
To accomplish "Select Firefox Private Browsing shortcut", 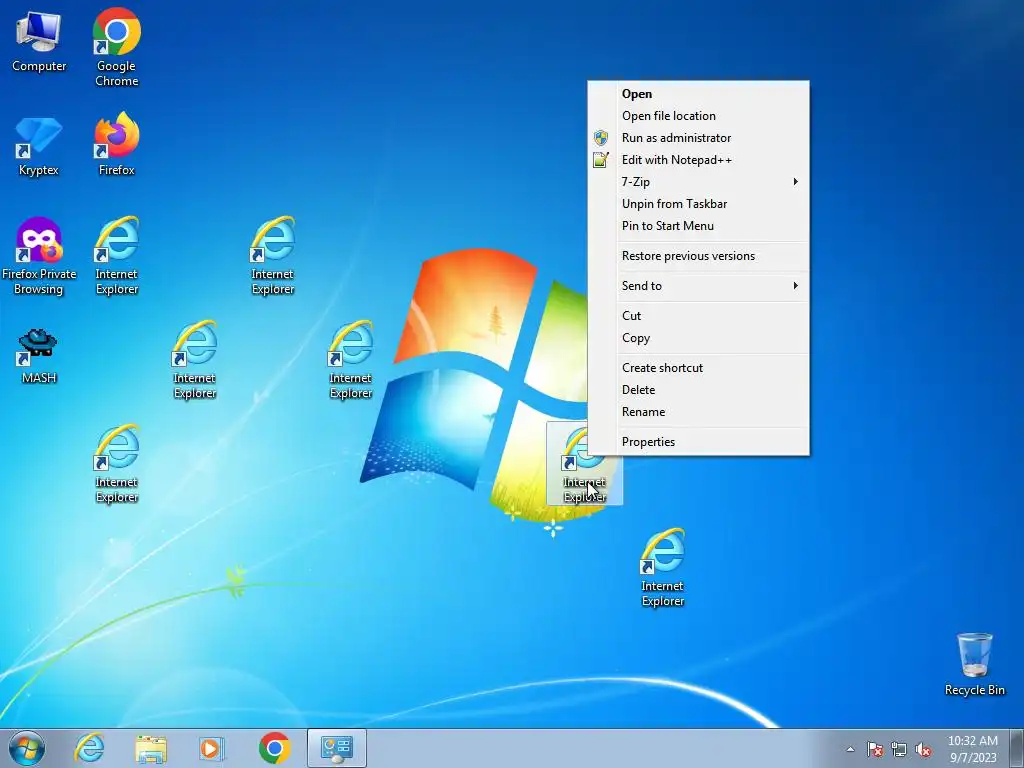I will [x=39, y=256].
